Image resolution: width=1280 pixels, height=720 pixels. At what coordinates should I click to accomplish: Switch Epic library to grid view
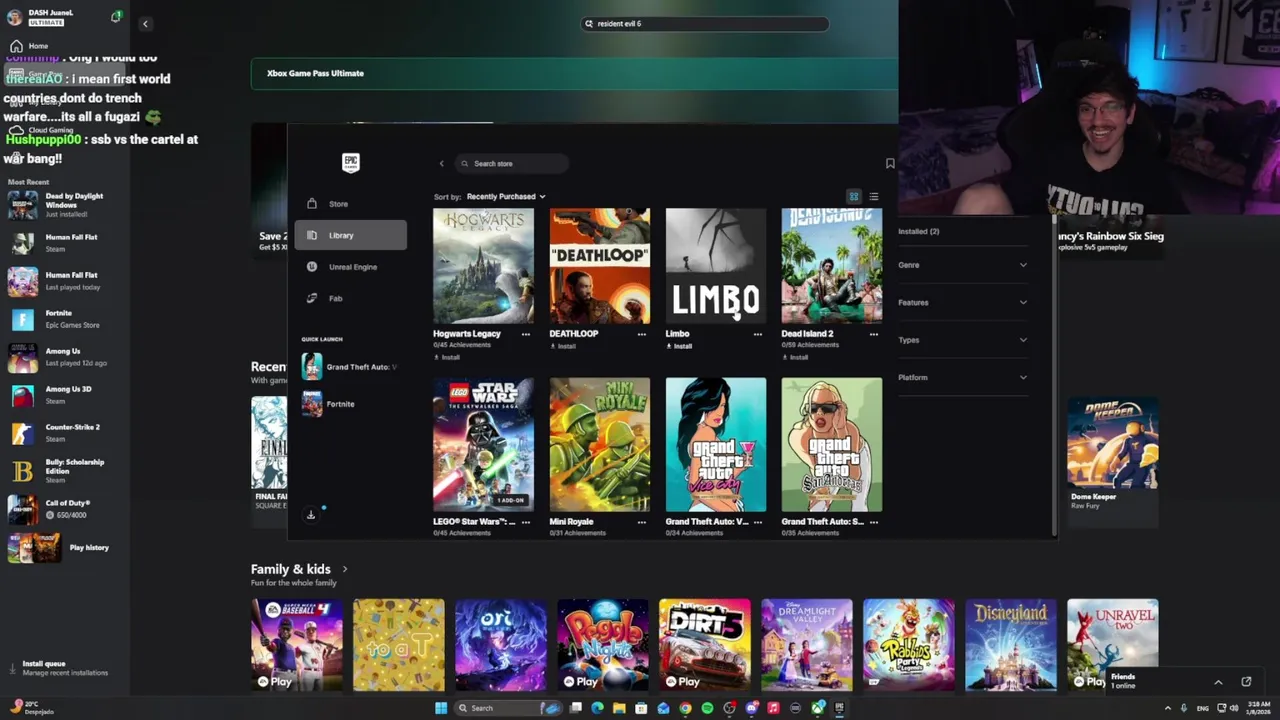point(854,196)
